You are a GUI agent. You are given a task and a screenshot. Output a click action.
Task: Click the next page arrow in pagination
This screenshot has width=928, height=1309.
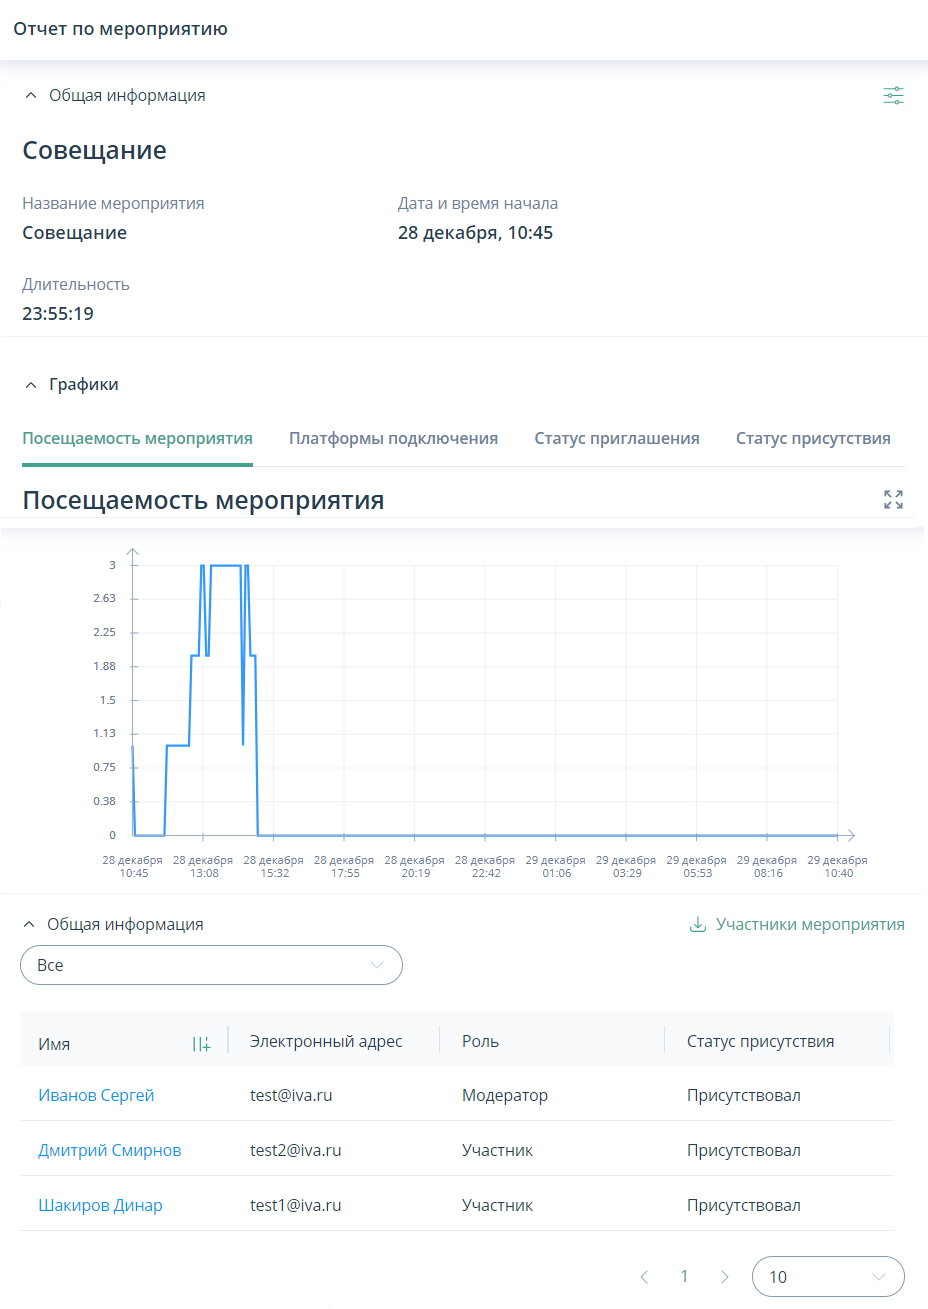[x=724, y=1276]
